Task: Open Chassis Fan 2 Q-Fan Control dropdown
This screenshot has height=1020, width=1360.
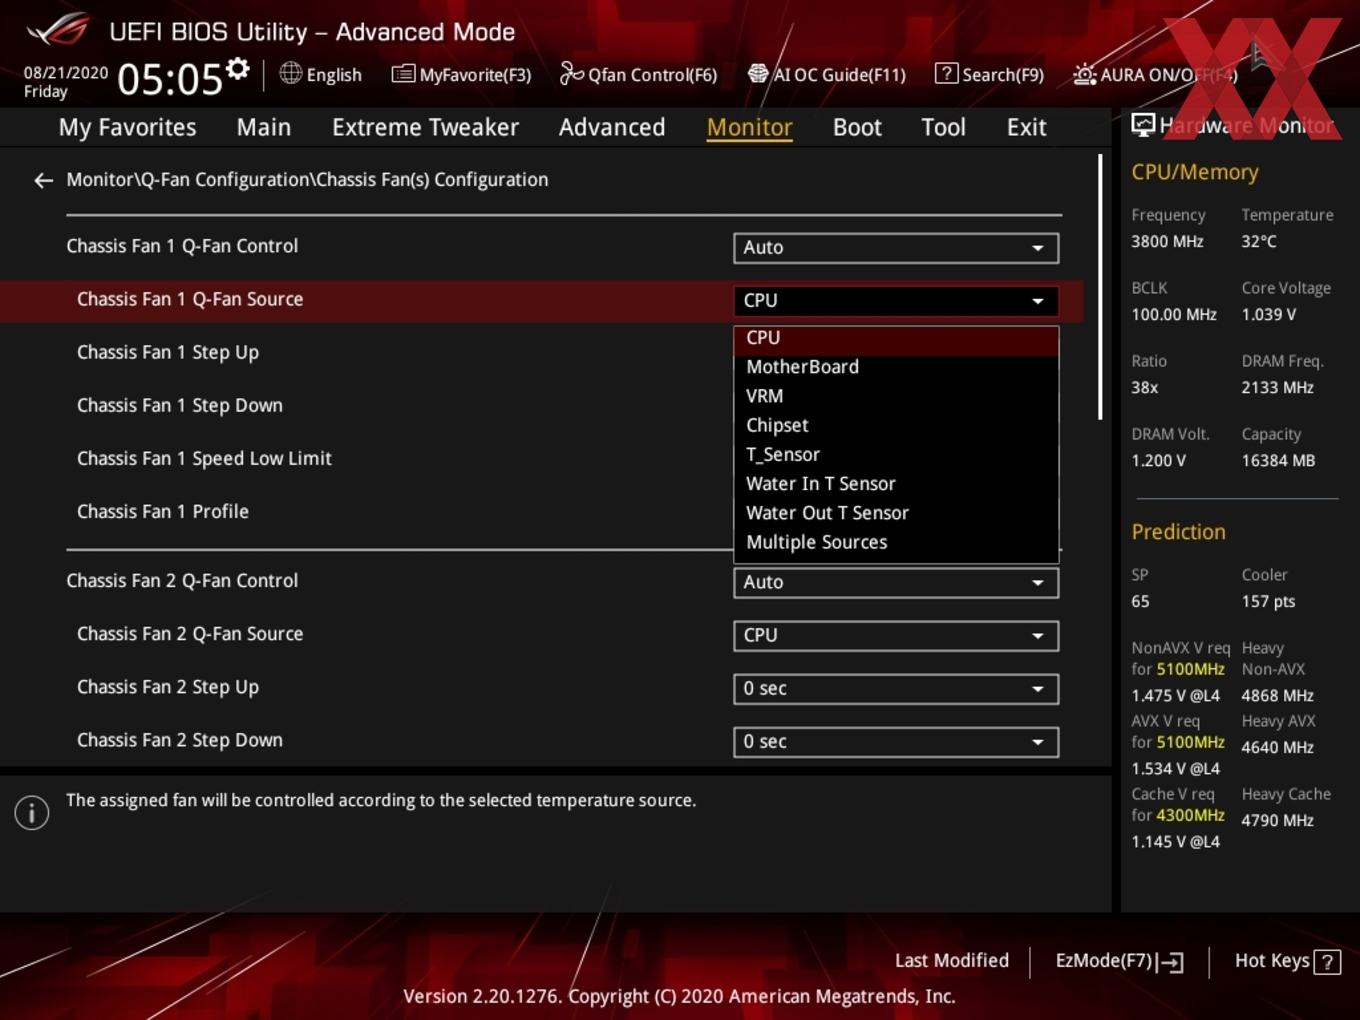Action: [896, 583]
